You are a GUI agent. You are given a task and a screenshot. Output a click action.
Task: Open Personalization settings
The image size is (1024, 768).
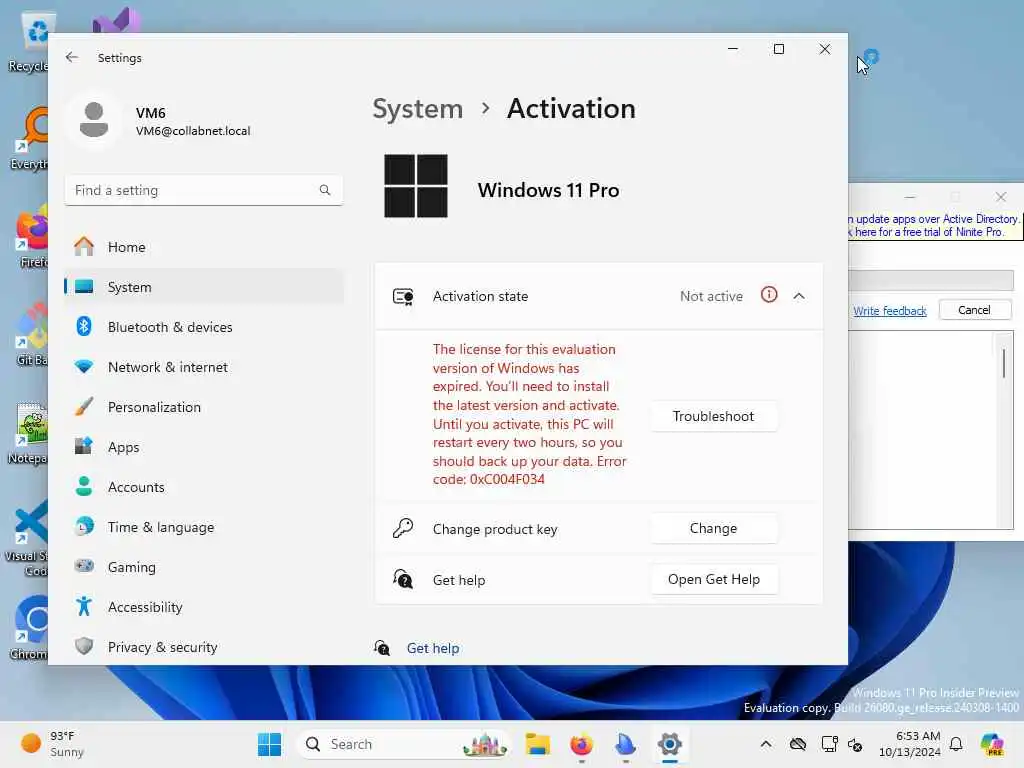click(204, 407)
